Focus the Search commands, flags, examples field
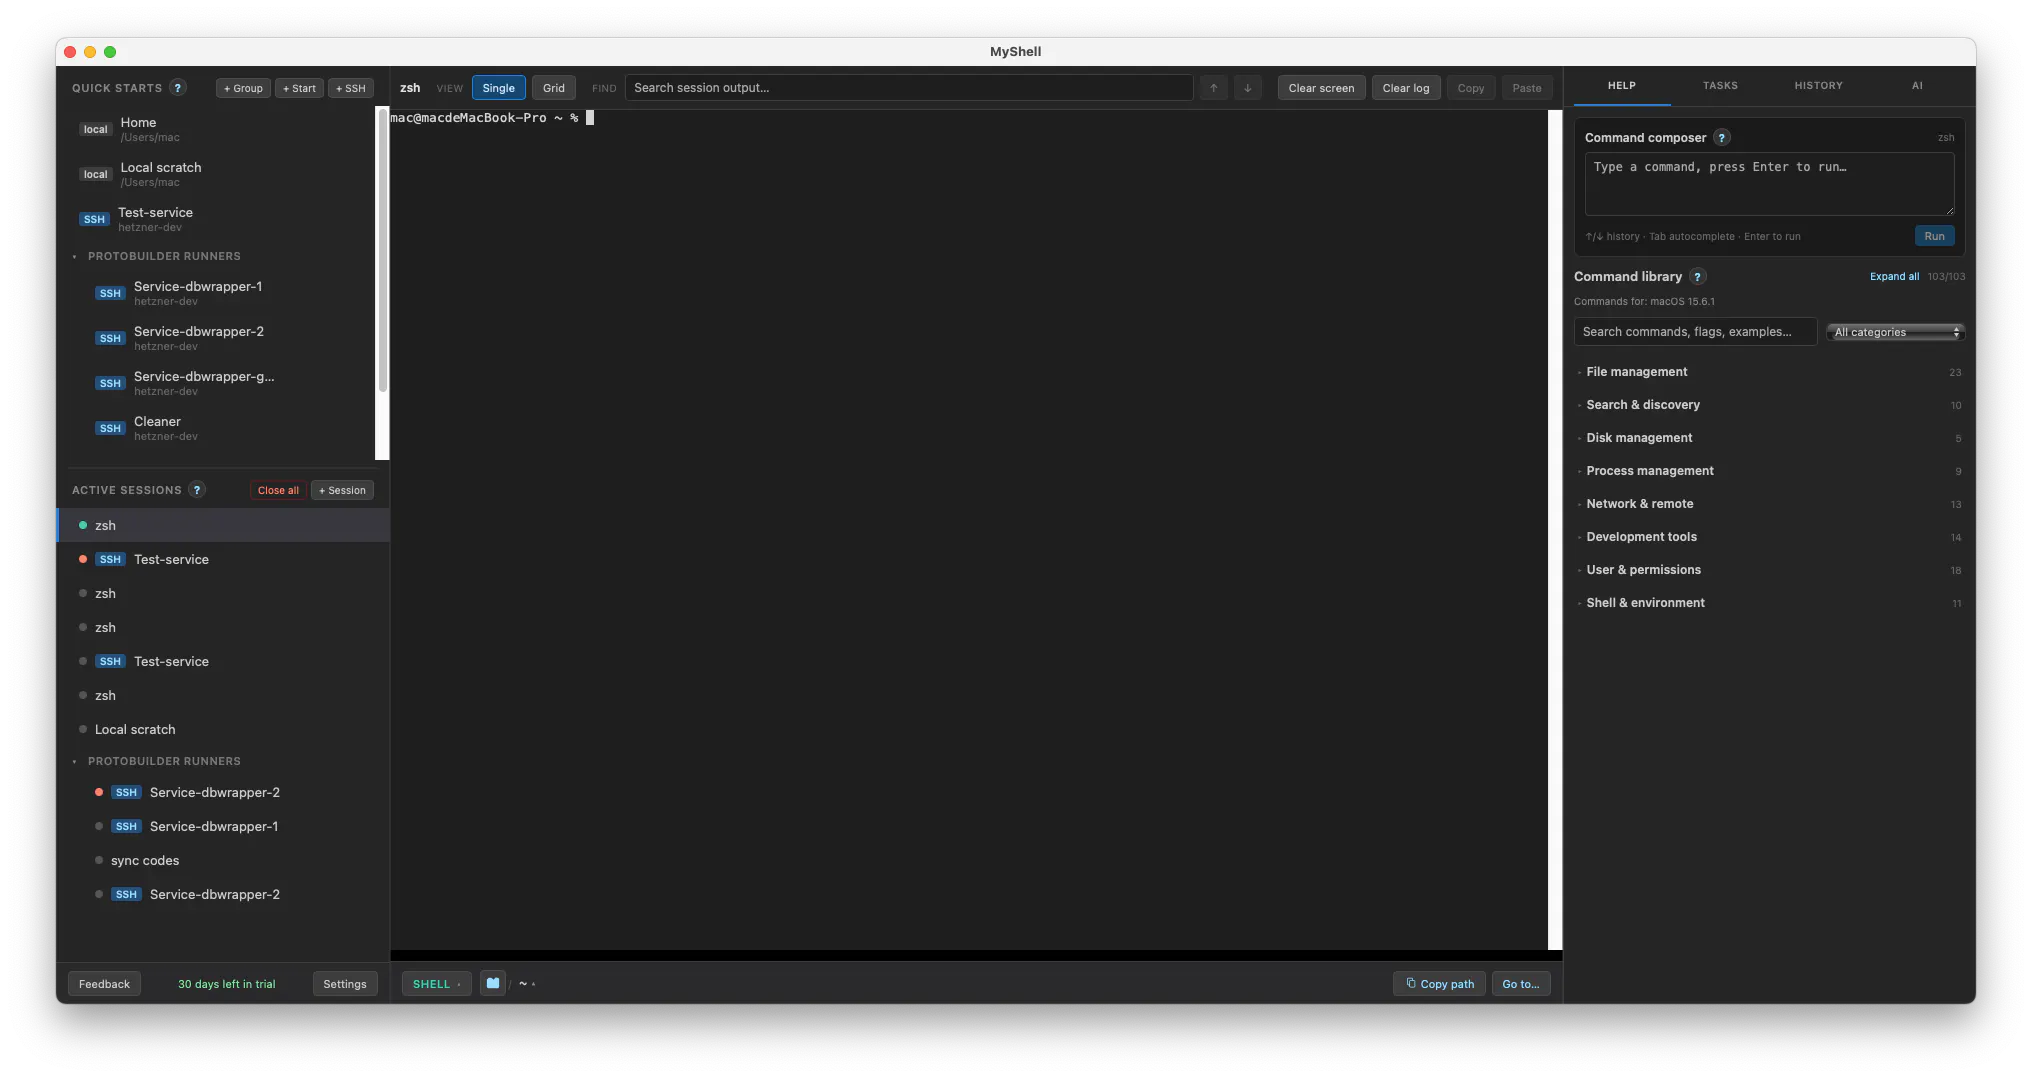Screen dimensions: 2032x1078 click(x=1695, y=332)
